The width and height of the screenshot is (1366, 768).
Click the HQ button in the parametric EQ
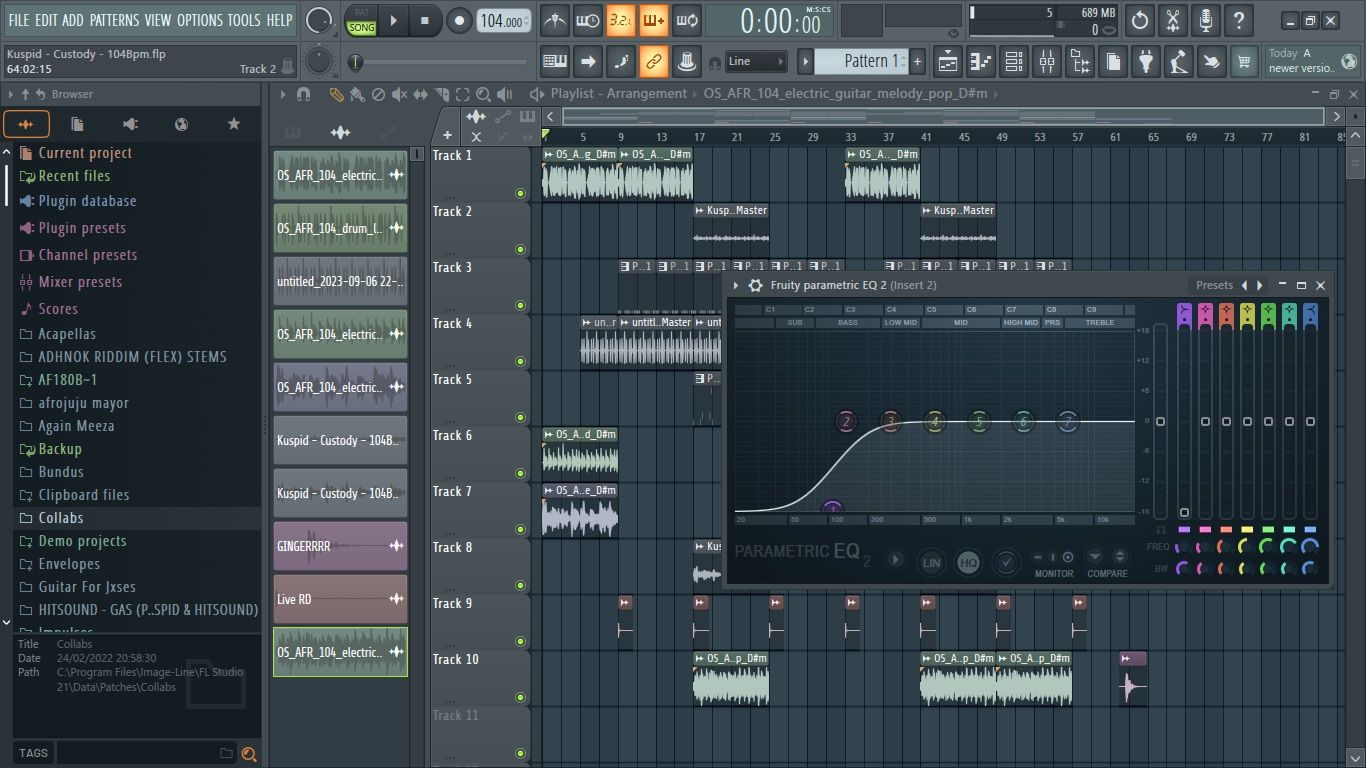click(x=968, y=562)
